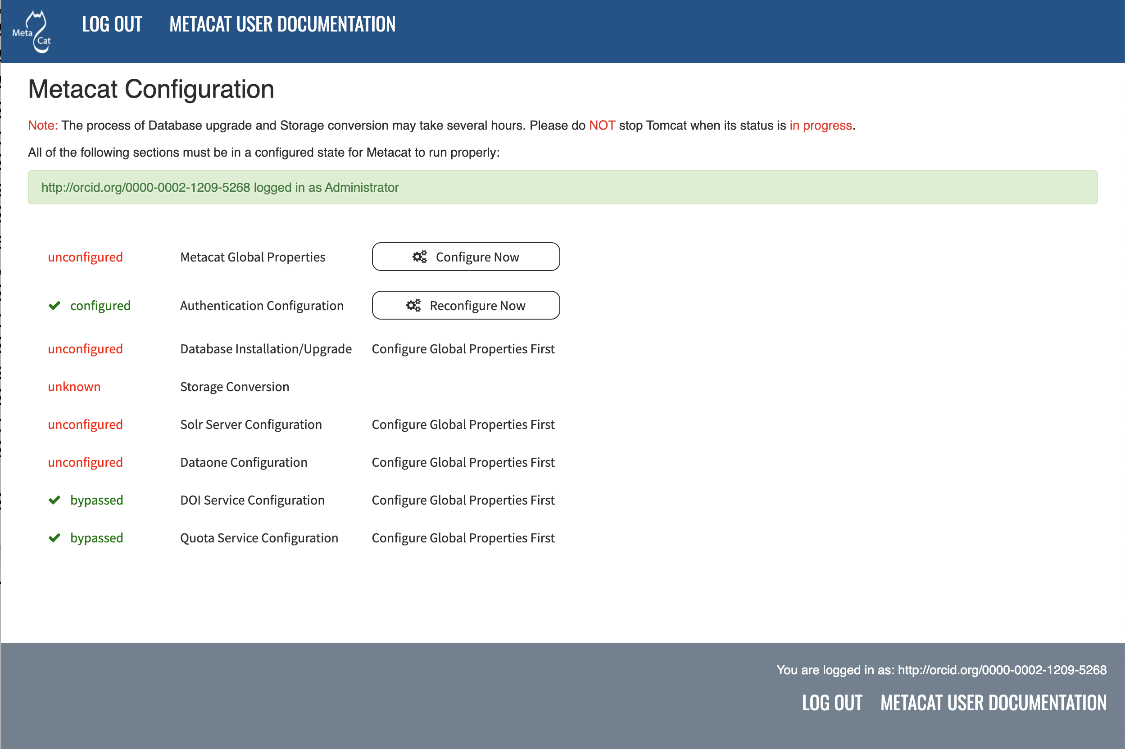Click unconfigured status for Metacat Global Properties
Screen dimensions: 1125x749
pyautogui.click(x=85, y=257)
